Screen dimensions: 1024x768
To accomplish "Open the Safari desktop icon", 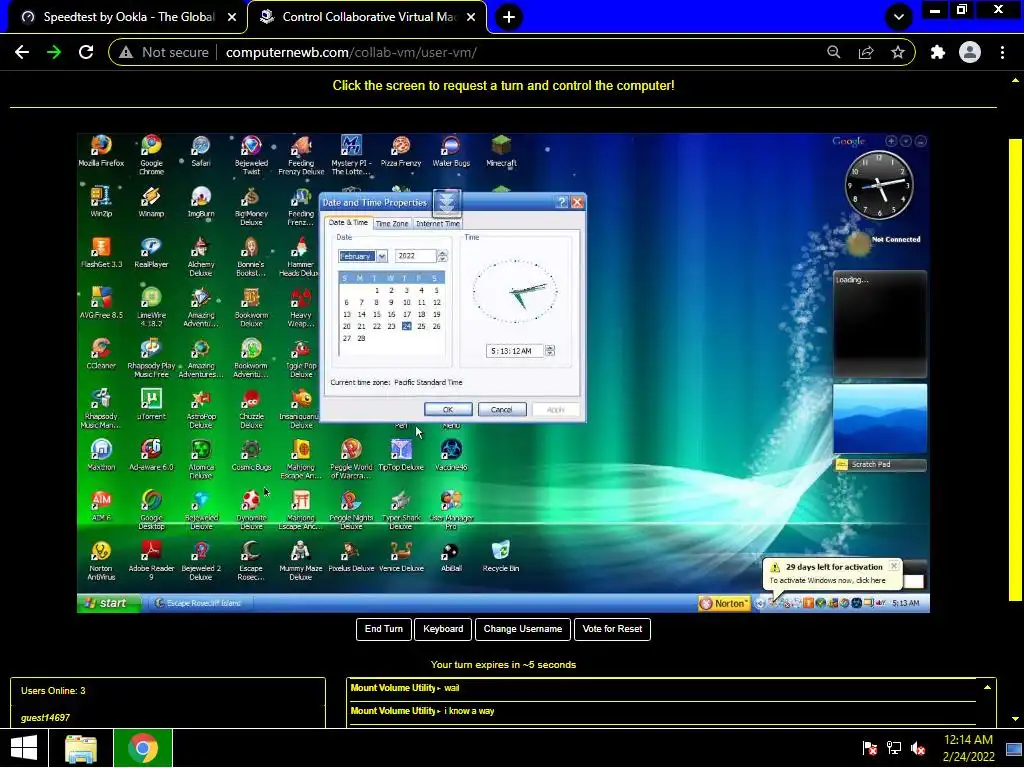I will pyautogui.click(x=201, y=151).
